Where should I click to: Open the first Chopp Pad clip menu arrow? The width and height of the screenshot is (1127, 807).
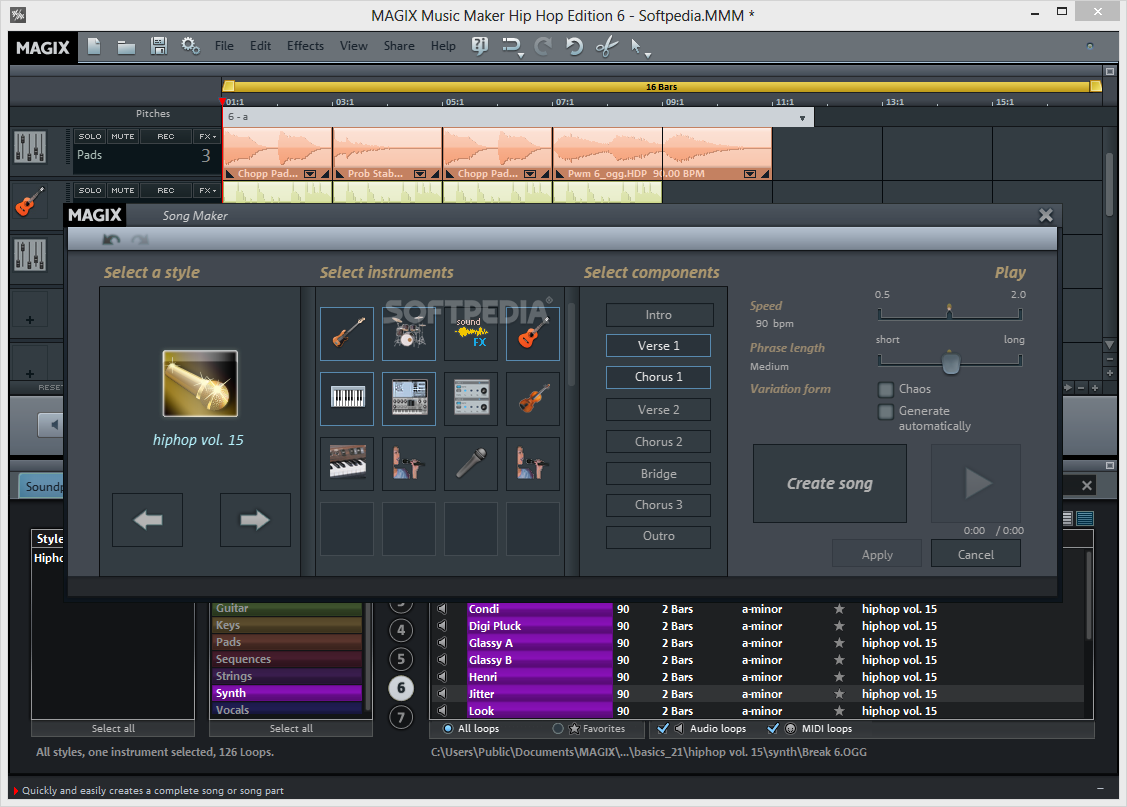[x=310, y=174]
